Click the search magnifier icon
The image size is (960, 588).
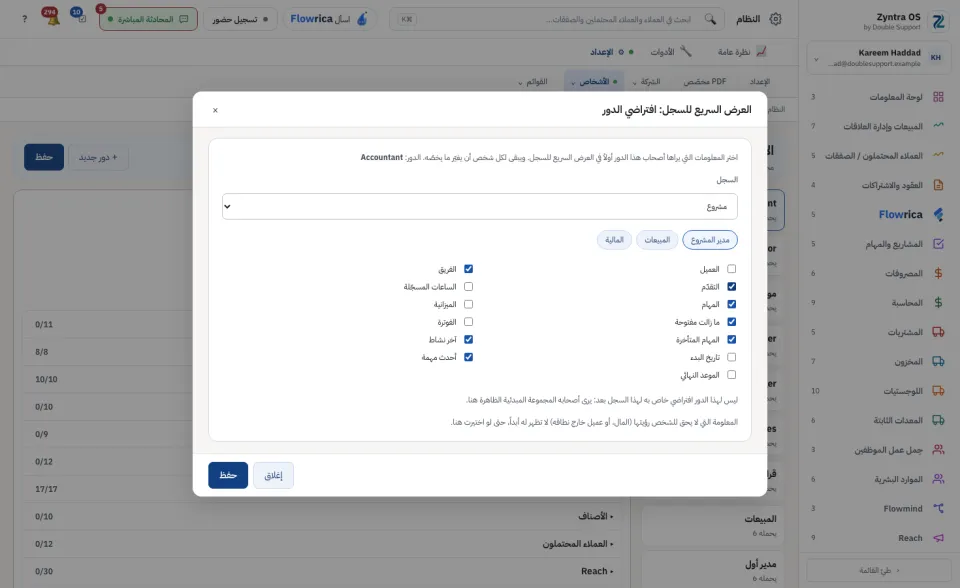coord(710,19)
